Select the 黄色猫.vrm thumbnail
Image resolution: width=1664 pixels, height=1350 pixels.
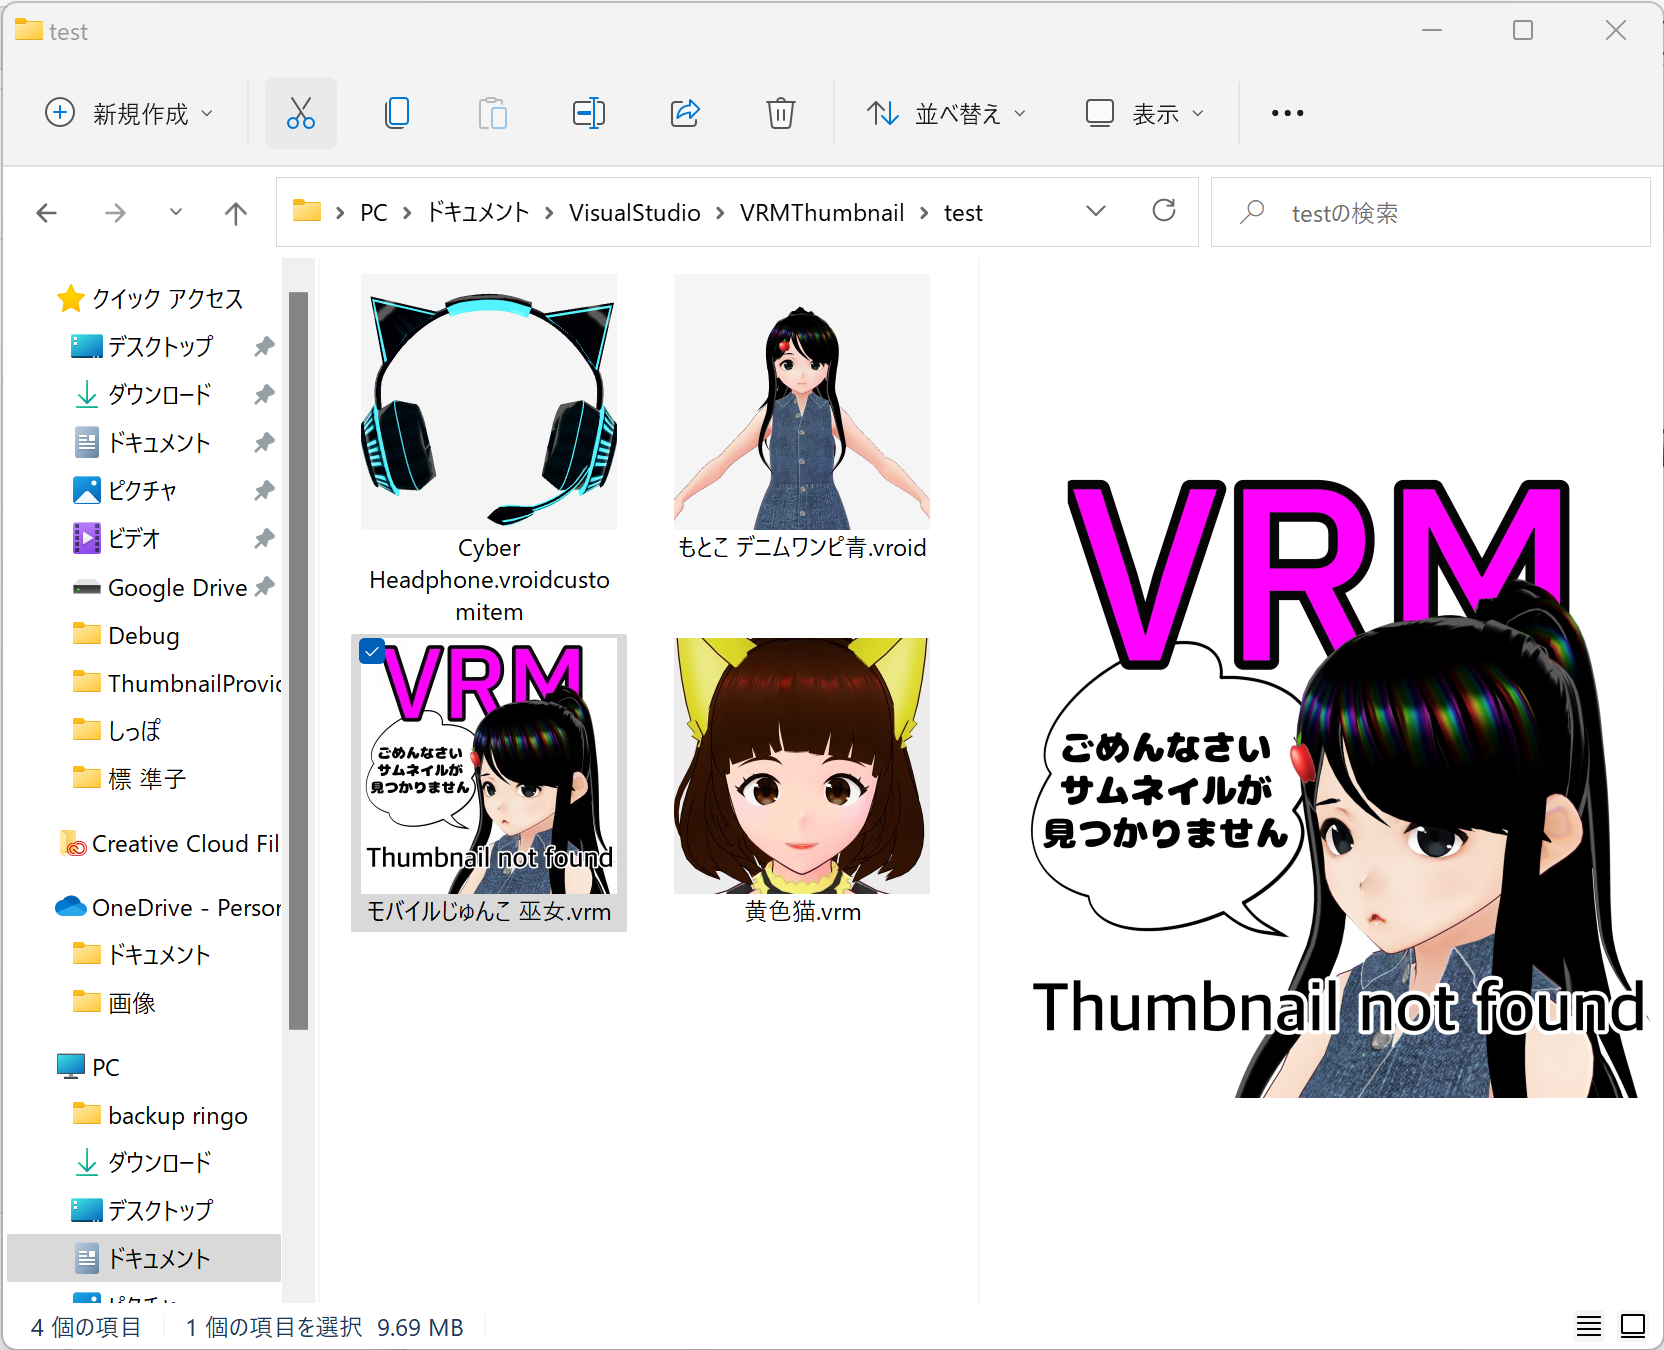coord(801,765)
